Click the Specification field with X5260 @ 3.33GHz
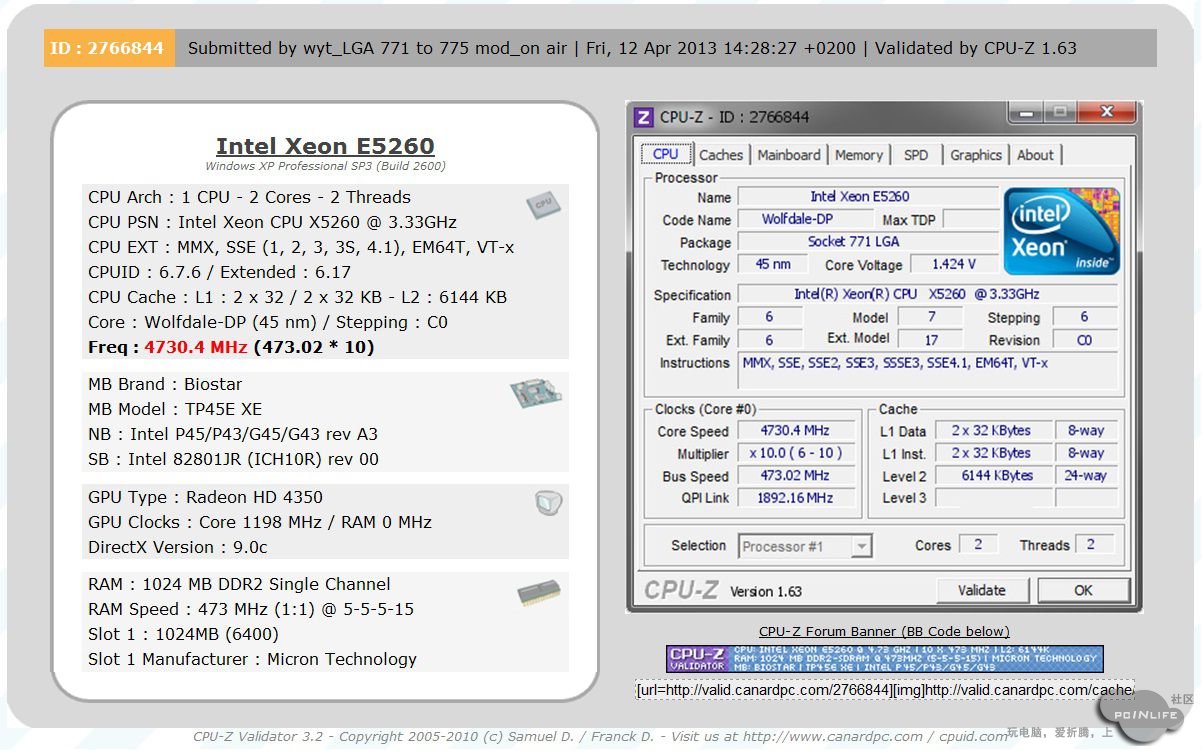 927,294
